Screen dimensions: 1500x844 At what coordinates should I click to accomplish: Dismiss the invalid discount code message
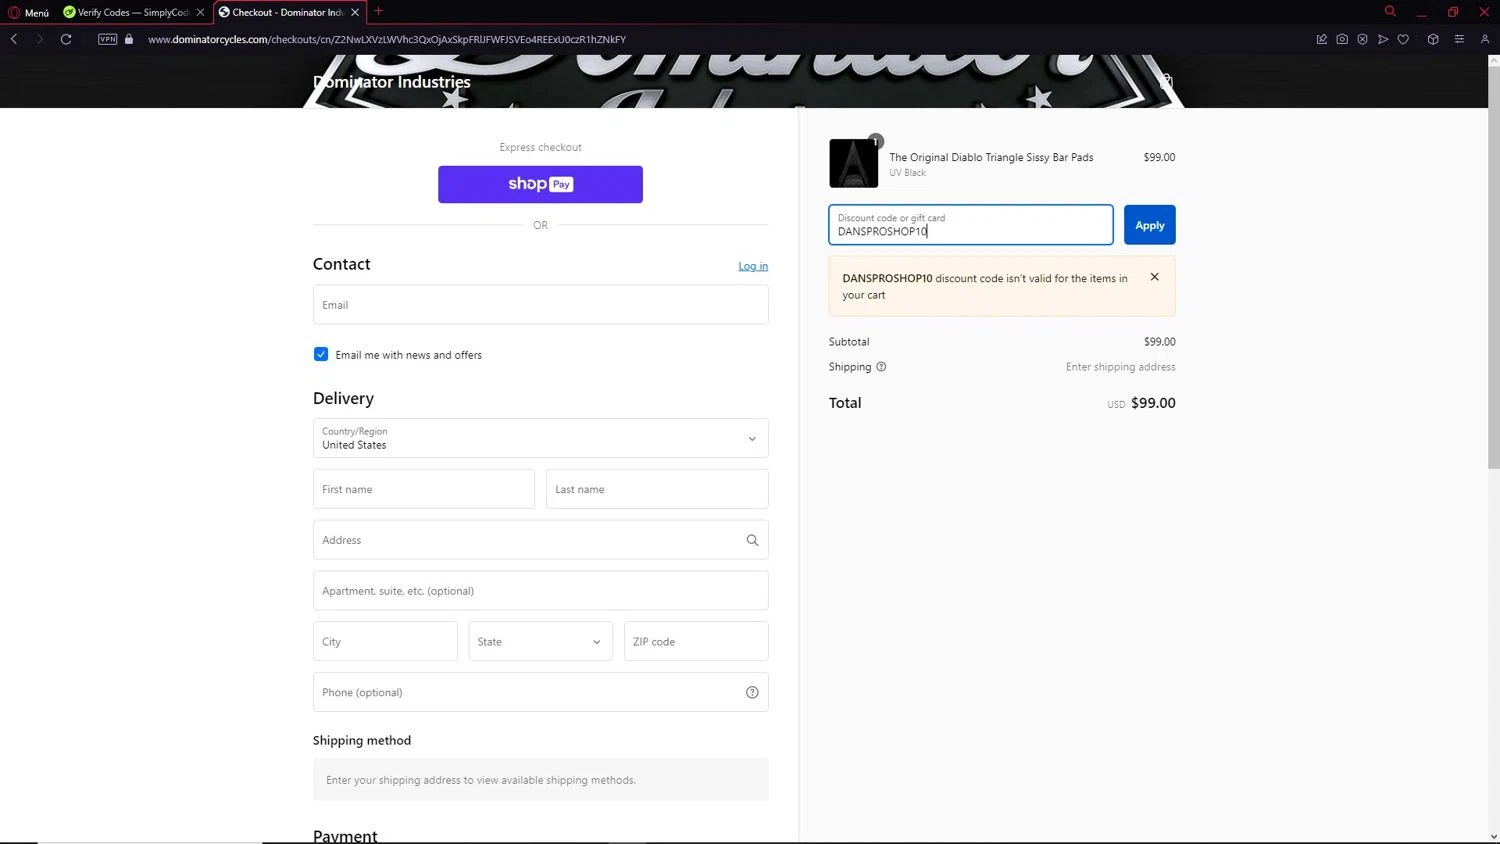click(x=1154, y=277)
